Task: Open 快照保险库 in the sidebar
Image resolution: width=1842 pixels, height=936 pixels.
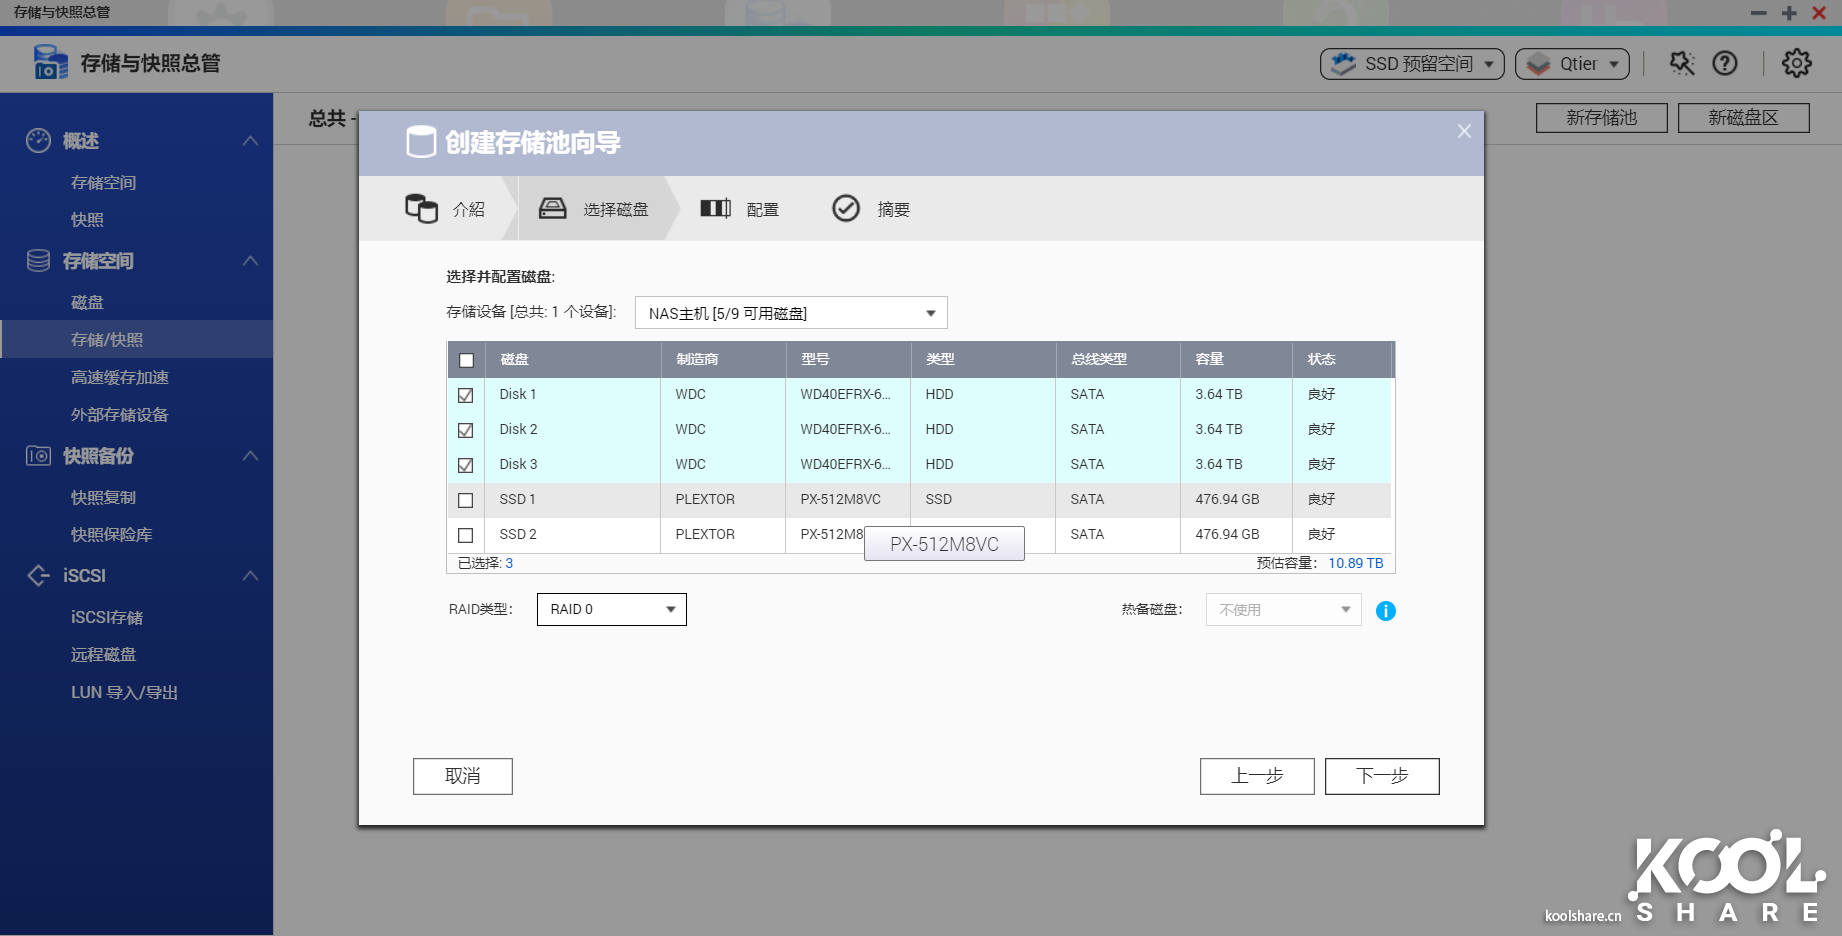Action: pyautogui.click(x=111, y=535)
